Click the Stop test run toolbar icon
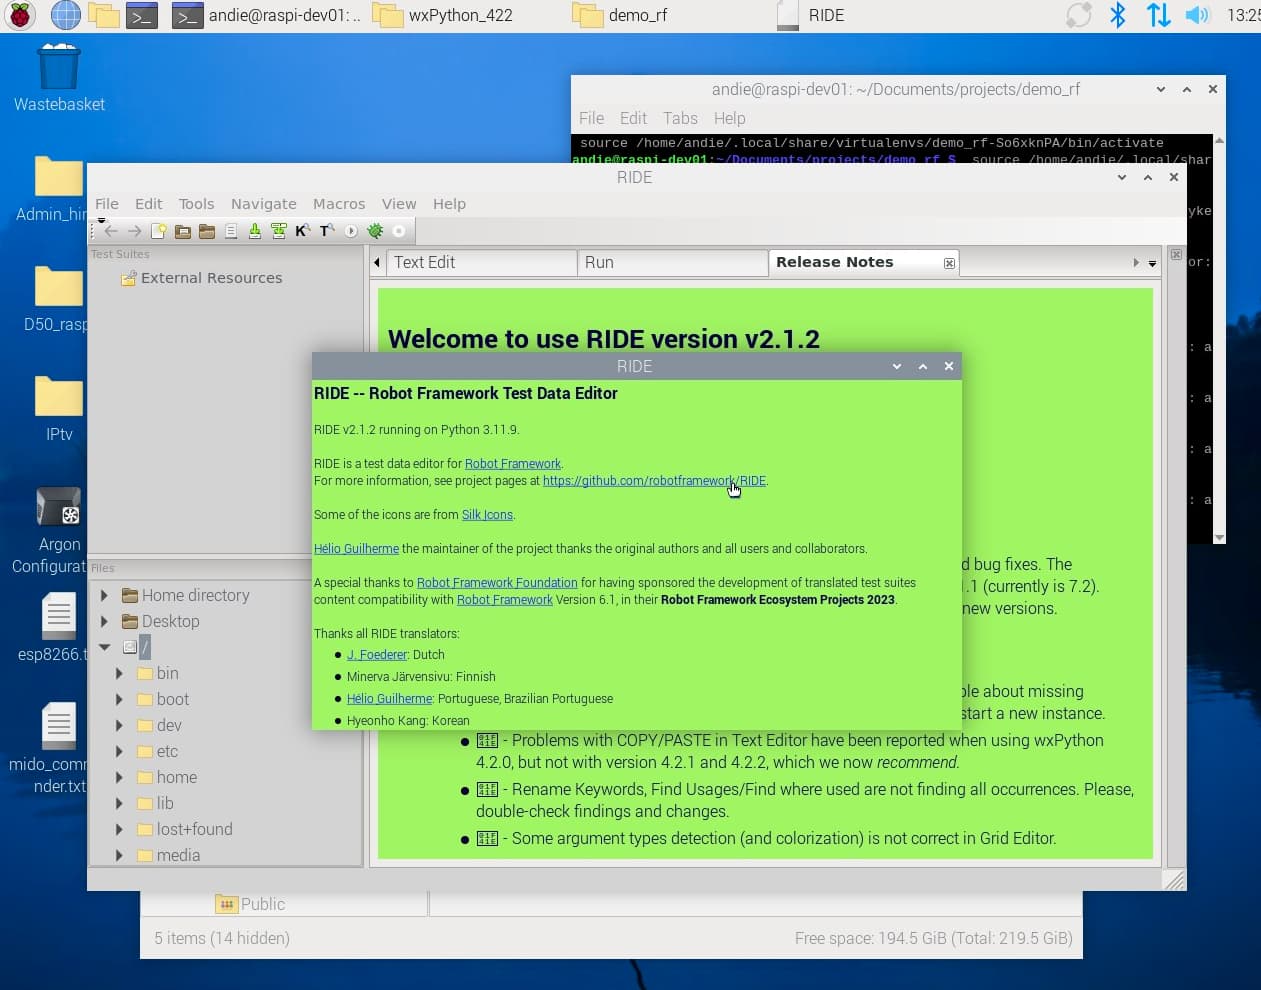 point(399,231)
